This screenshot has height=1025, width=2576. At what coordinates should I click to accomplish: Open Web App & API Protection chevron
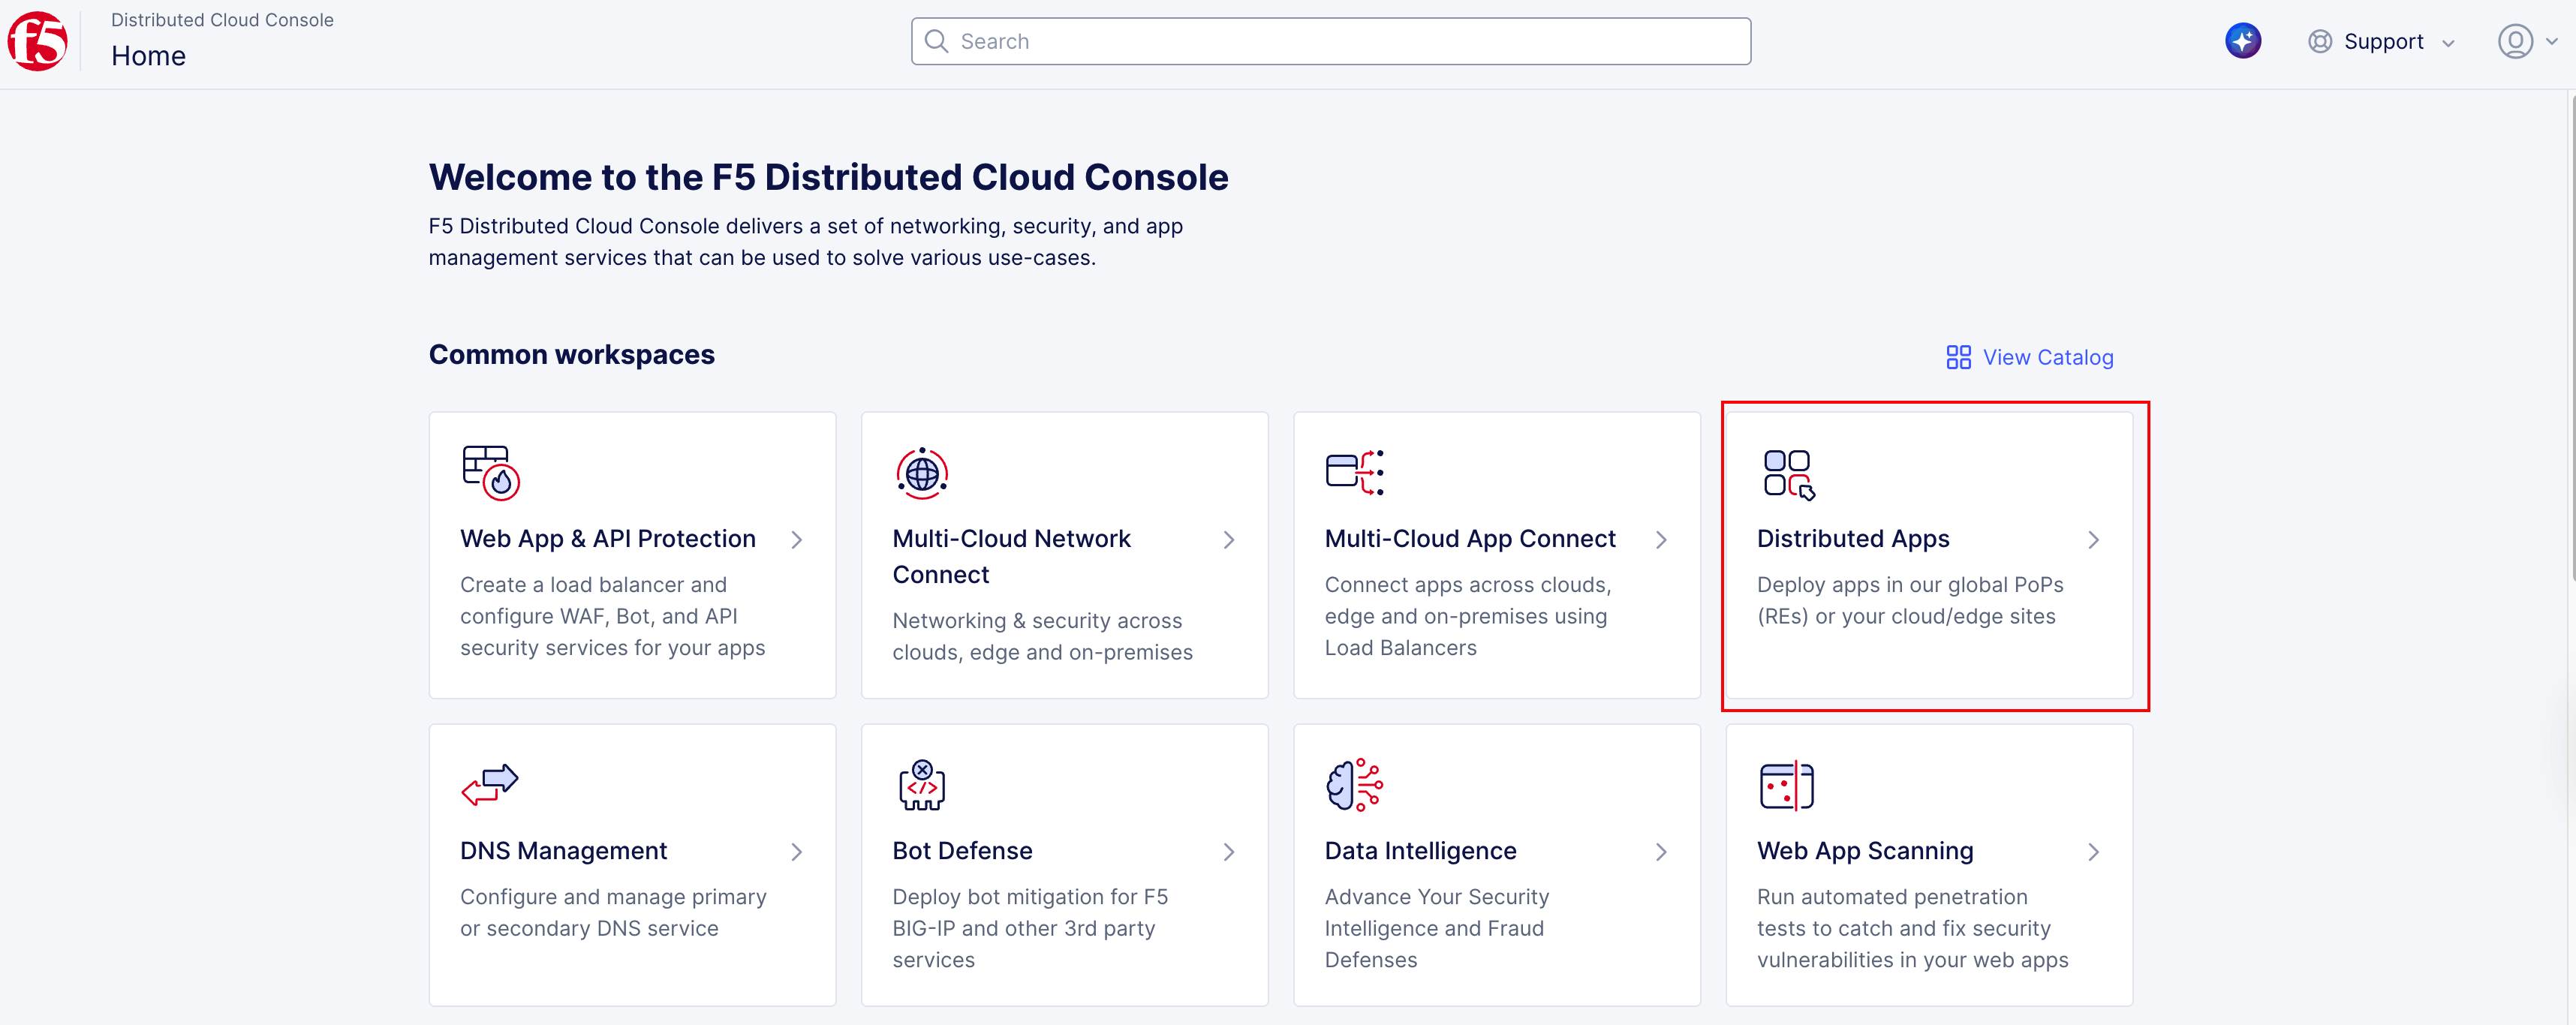click(797, 540)
